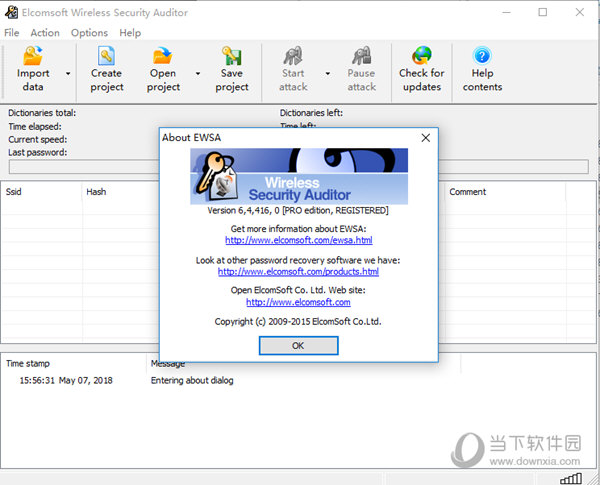Click the Pause attack icon
This screenshot has width=600, height=485.
point(362,56)
